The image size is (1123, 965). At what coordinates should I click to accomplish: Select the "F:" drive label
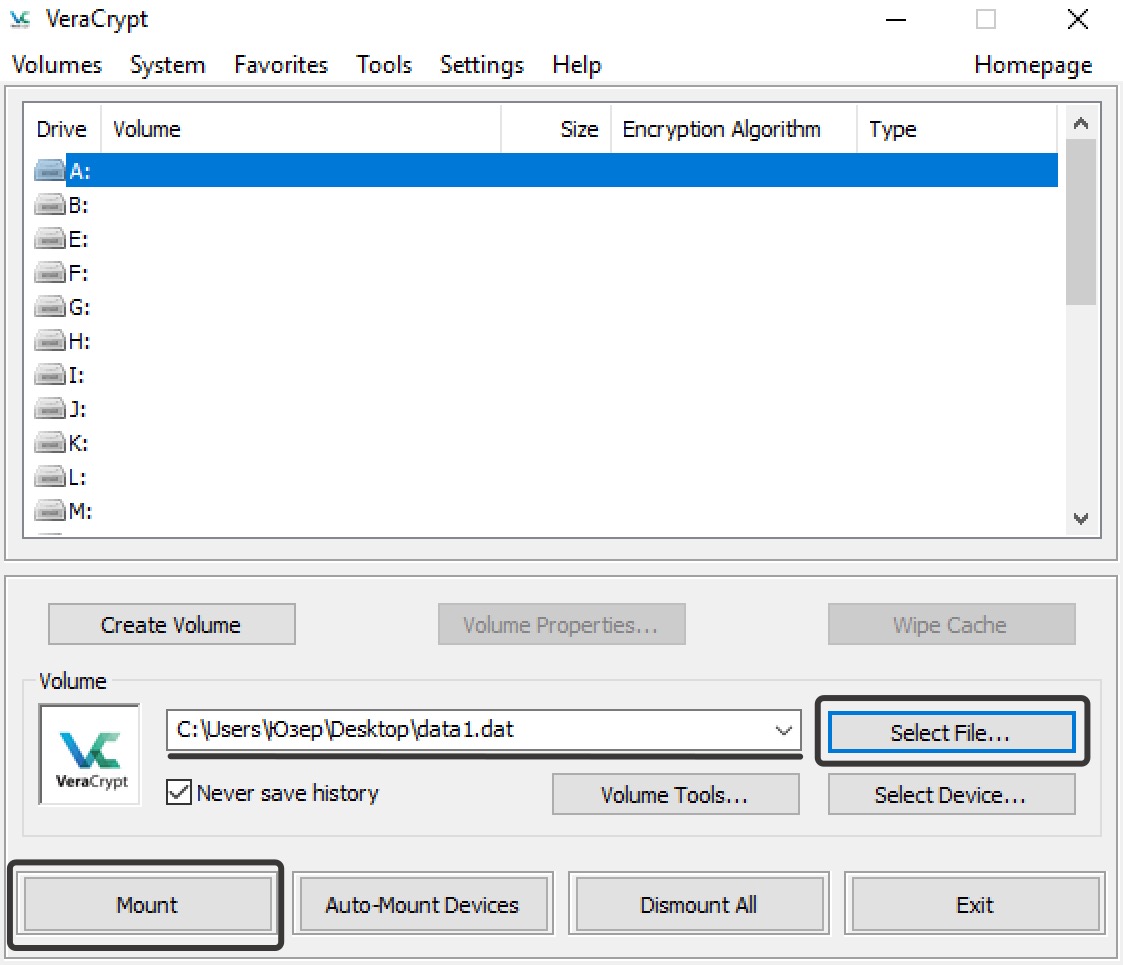tap(78, 274)
